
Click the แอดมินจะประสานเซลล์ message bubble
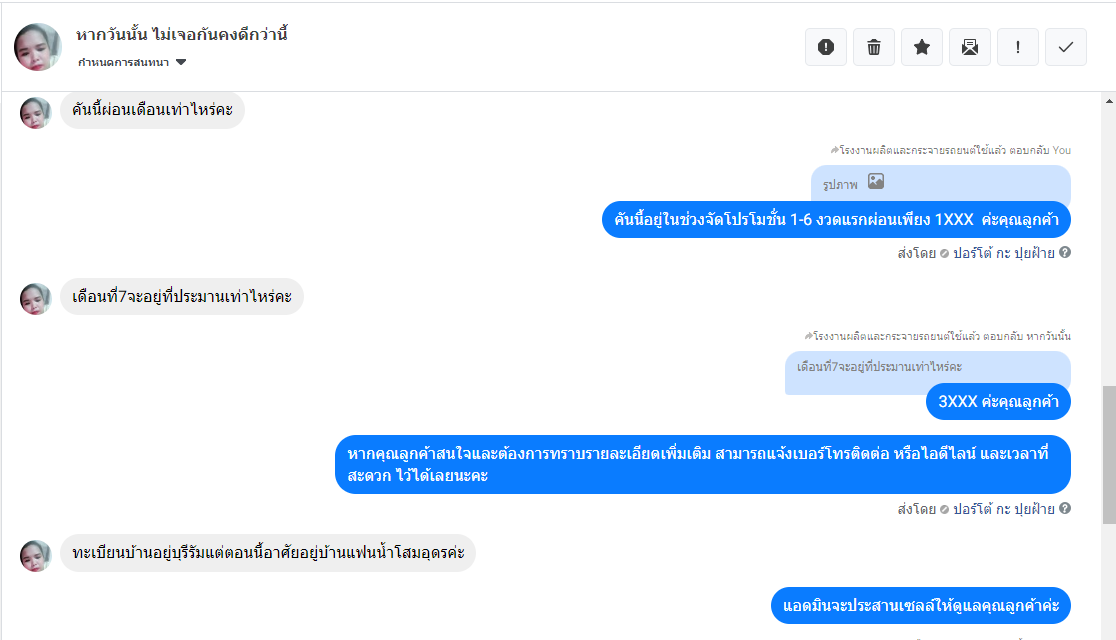click(x=920, y=606)
